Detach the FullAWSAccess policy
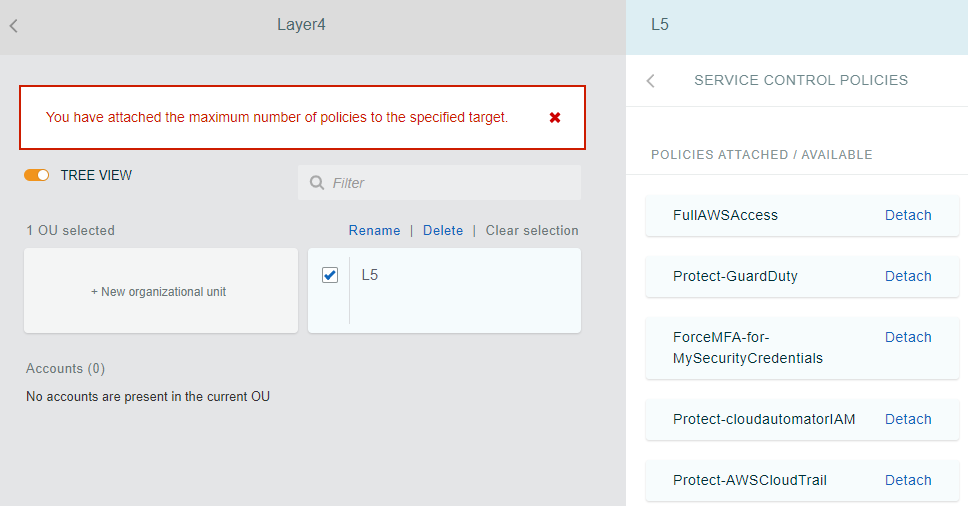This screenshot has height=506, width=968. coord(908,215)
